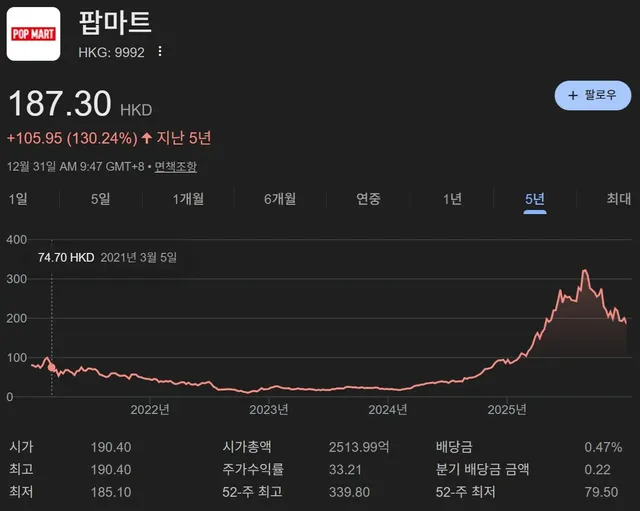
Task: Click the 52-주 최고 value 339.80
Action: (349, 492)
